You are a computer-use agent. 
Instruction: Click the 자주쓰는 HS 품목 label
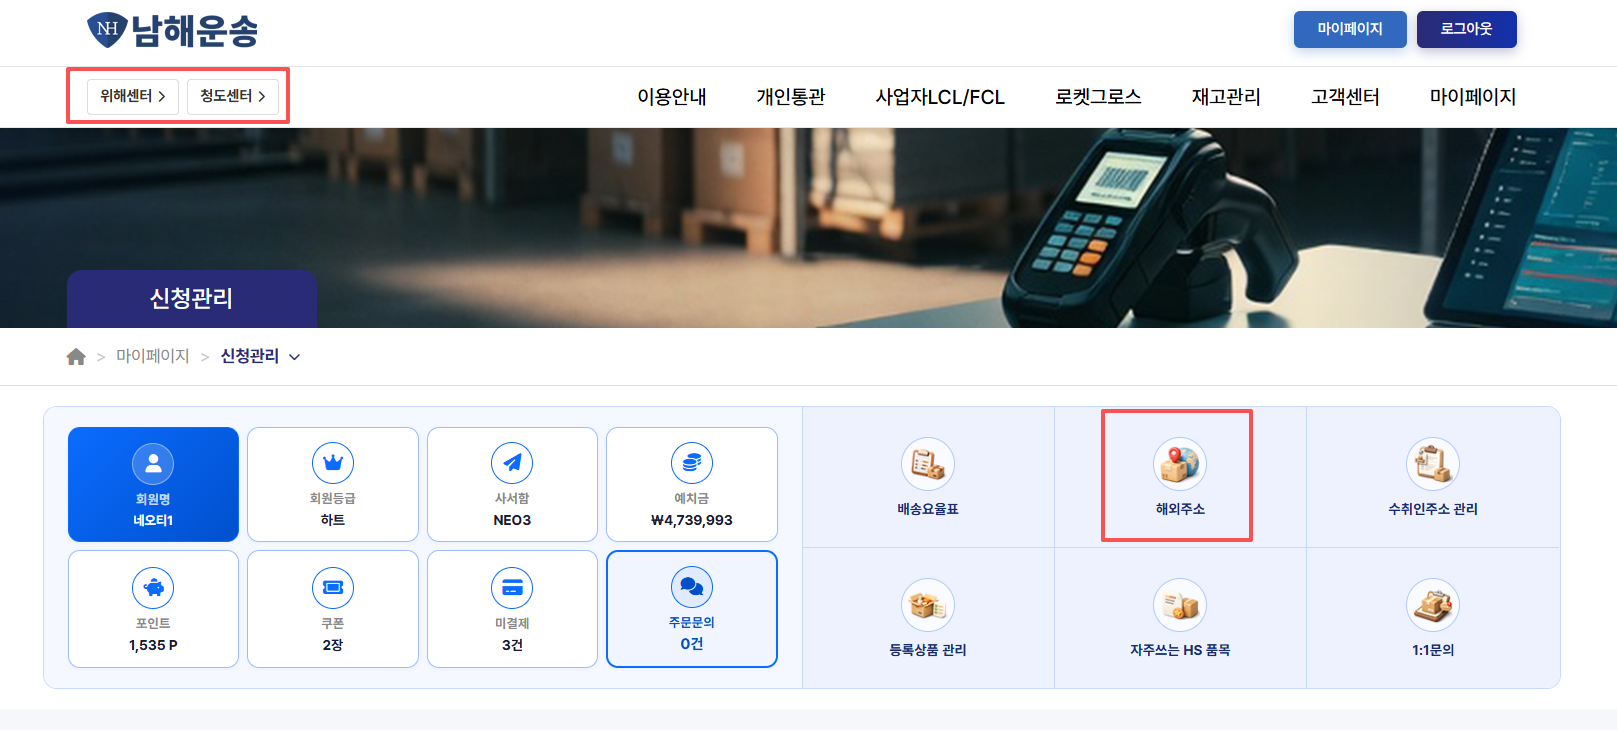(x=1180, y=650)
